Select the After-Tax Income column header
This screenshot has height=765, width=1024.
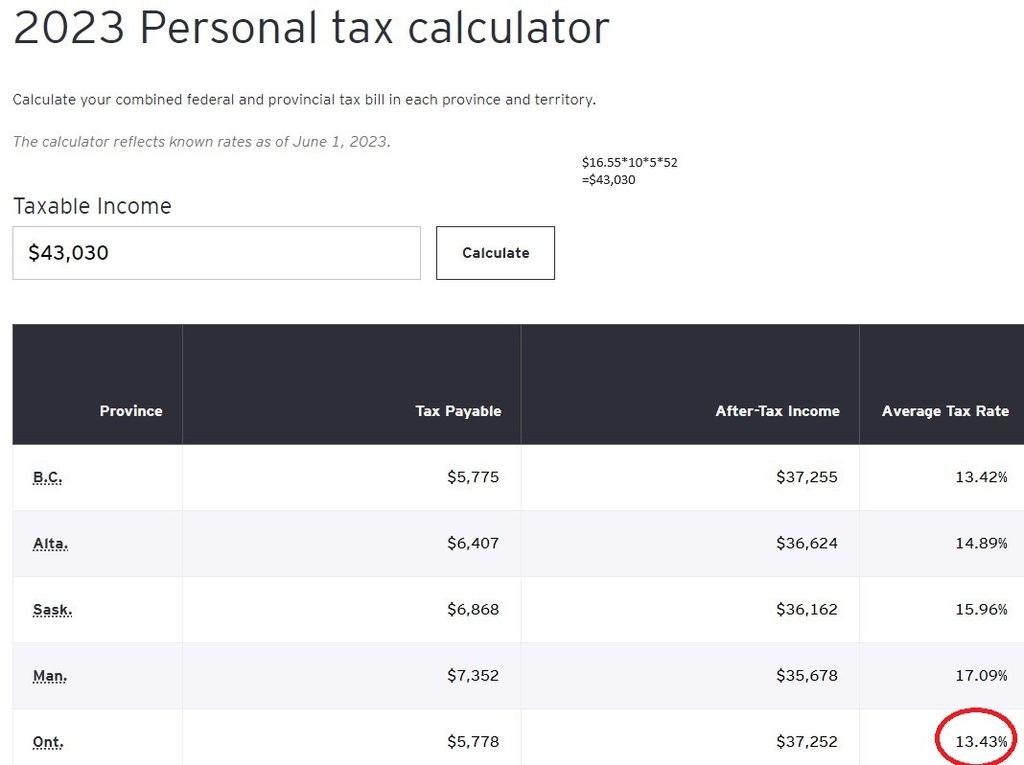tap(777, 411)
